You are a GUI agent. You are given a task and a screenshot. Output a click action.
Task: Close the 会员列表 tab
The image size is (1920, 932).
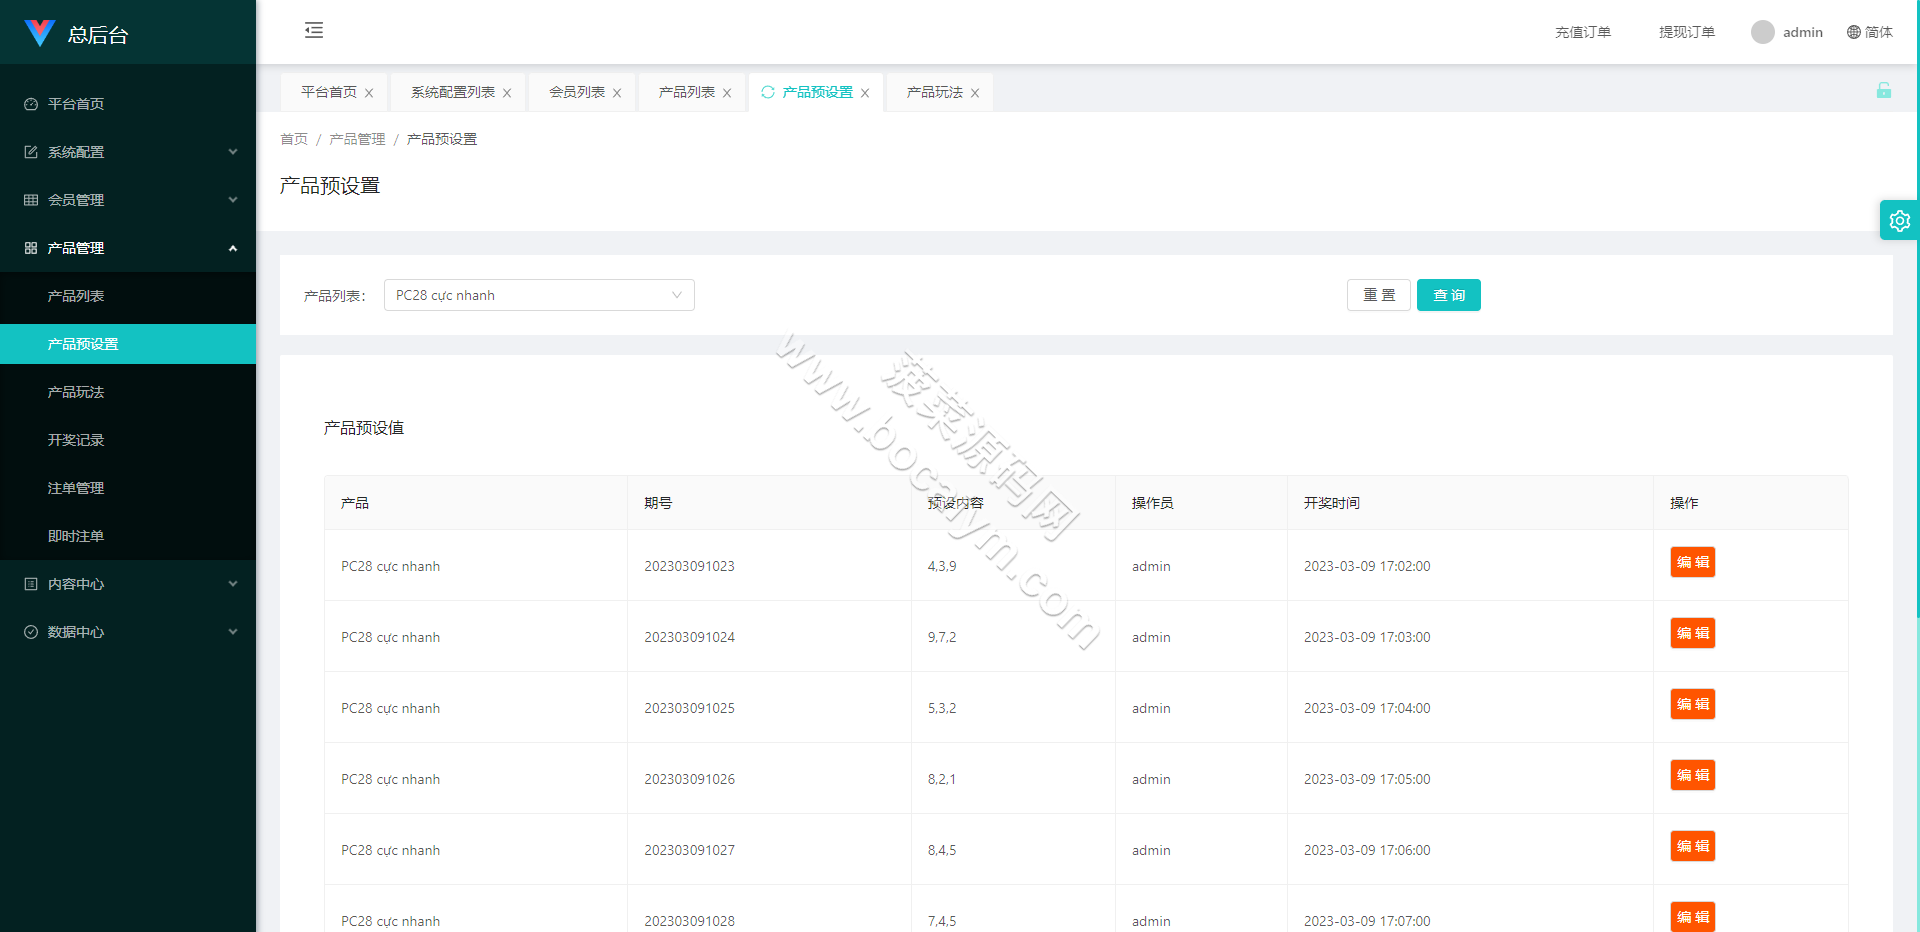tap(617, 93)
